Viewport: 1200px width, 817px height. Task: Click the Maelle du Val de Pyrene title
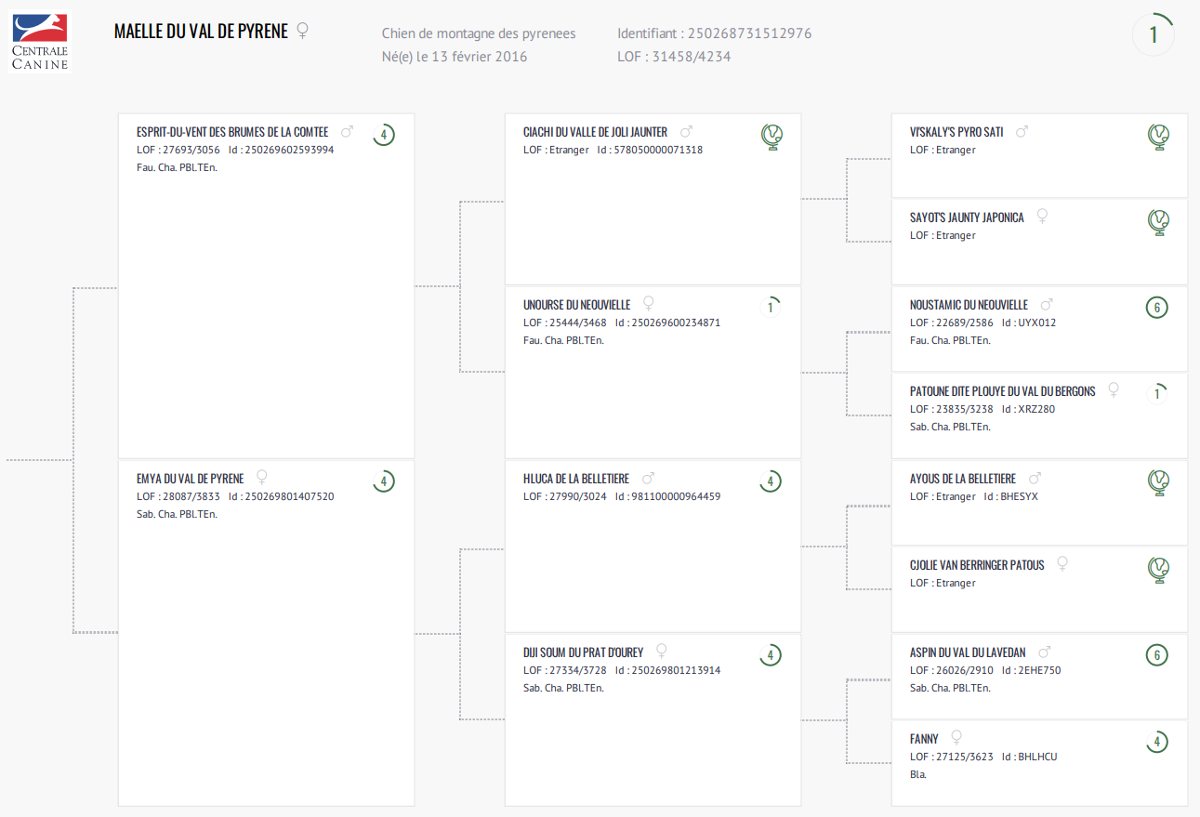[x=201, y=32]
